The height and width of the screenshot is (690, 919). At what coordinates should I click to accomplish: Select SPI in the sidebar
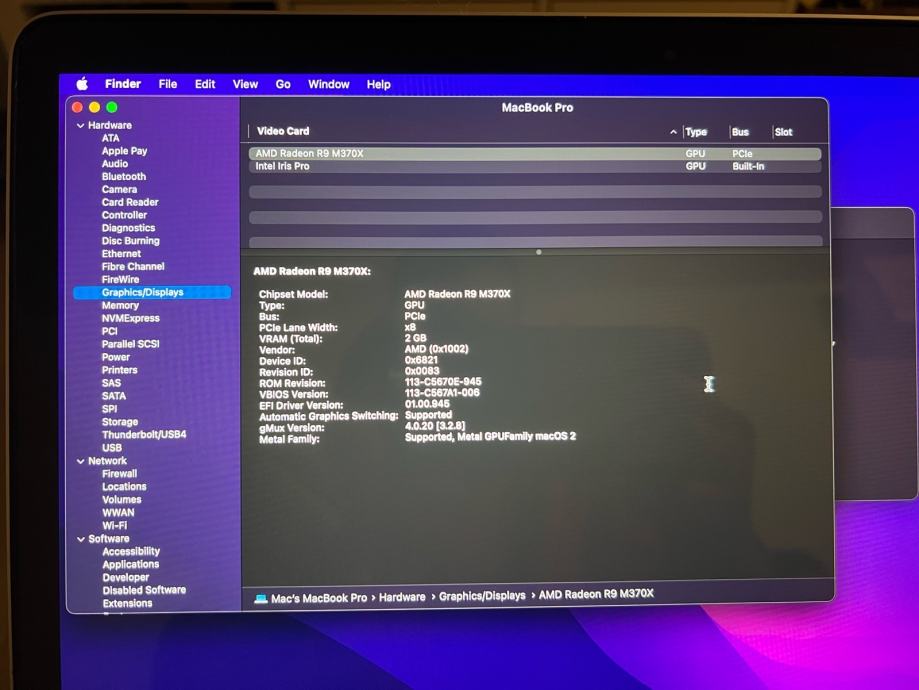point(109,409)
